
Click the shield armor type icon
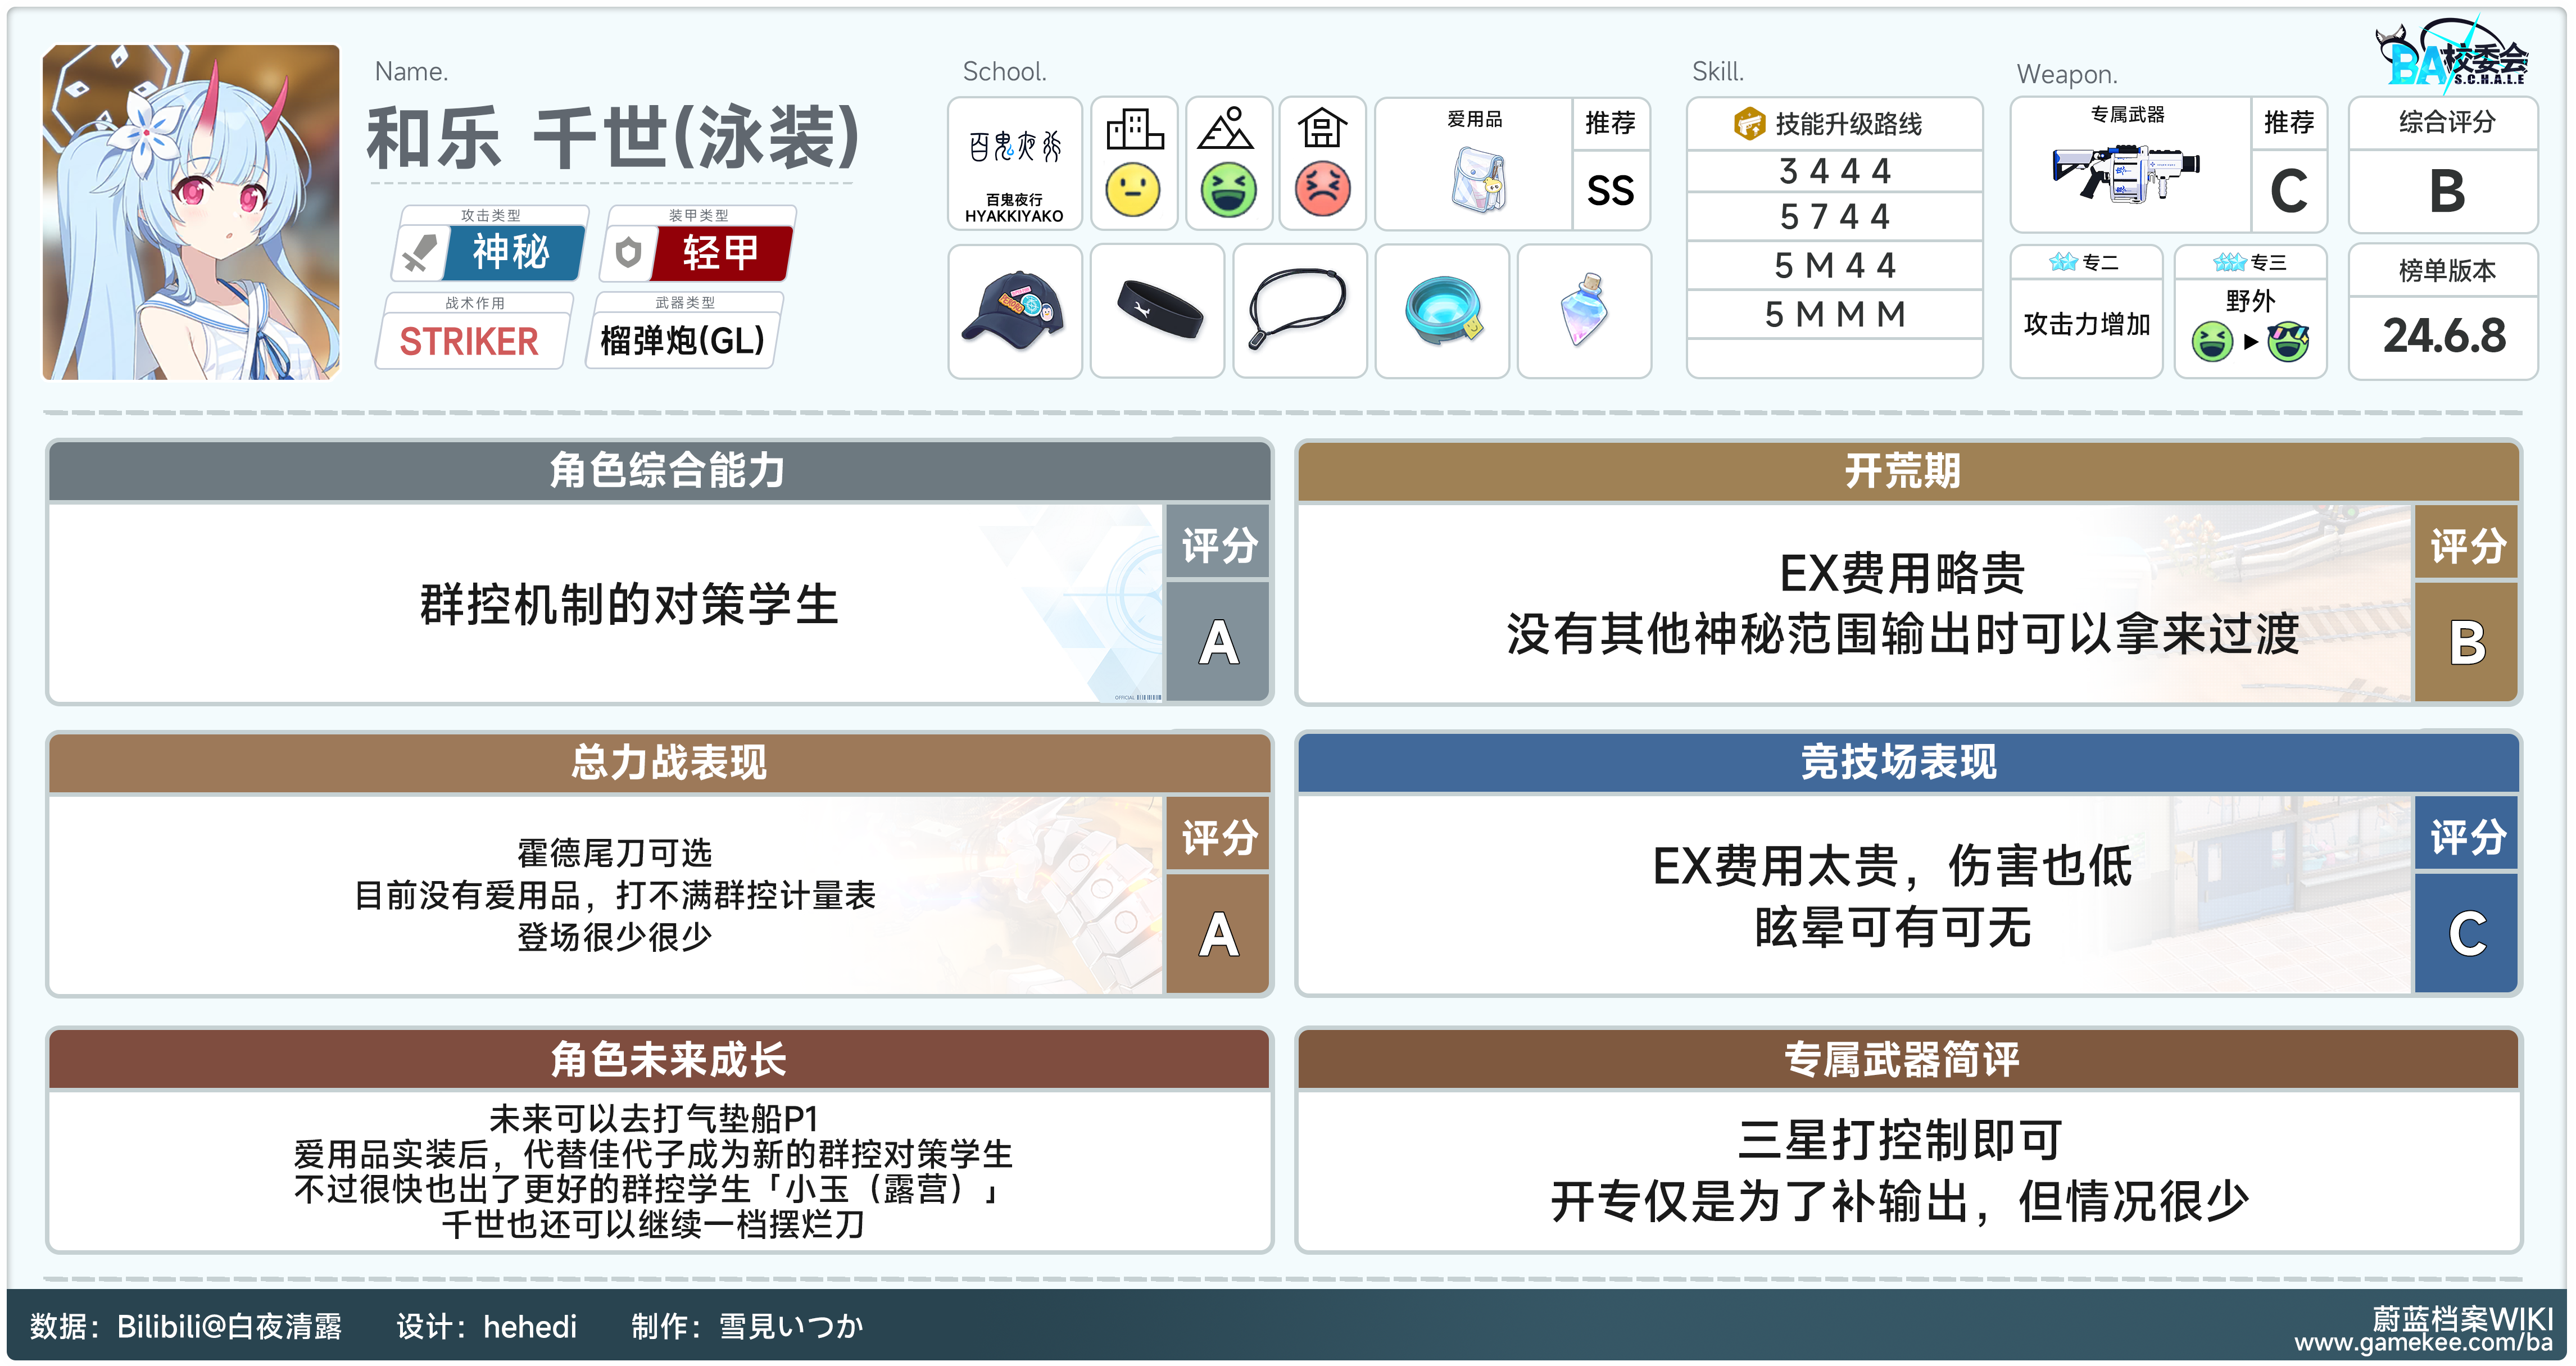(x=628, y=253)
